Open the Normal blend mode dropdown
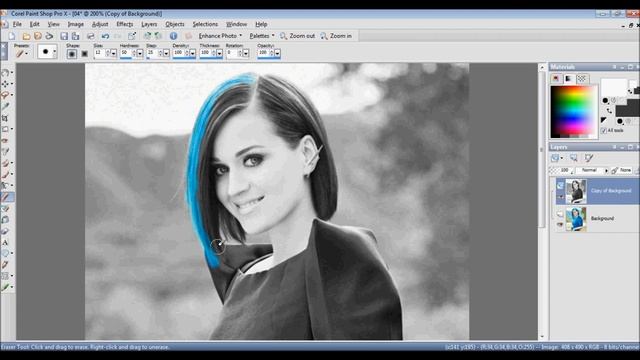Image resolution: width=640 pixels, height=360 pixels. click(x=593, y=170)
